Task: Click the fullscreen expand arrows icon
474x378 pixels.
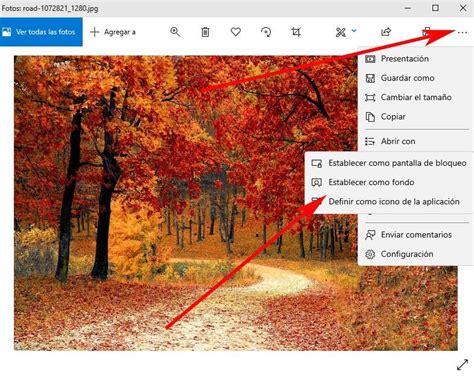Action: [x=462, y=365]
